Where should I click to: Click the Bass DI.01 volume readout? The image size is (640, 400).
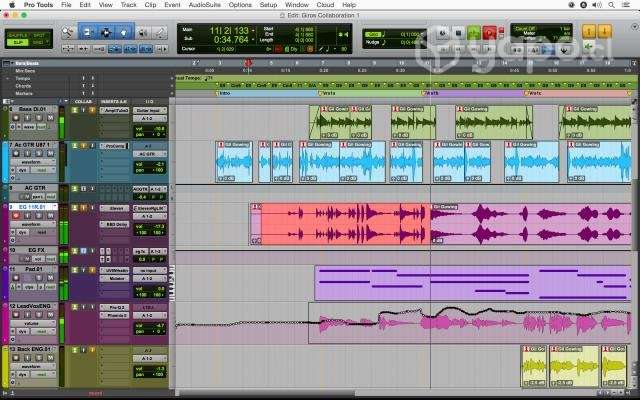150,129
